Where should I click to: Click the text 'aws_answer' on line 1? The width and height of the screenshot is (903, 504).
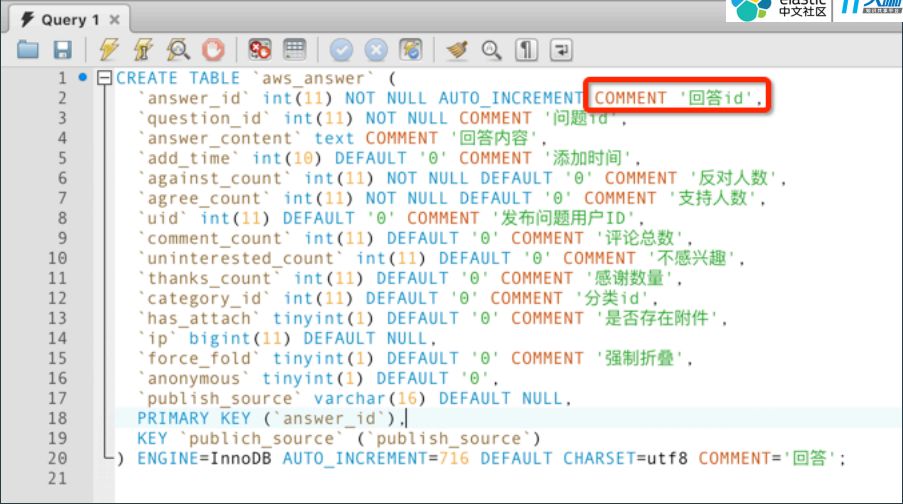coord(313,78)
